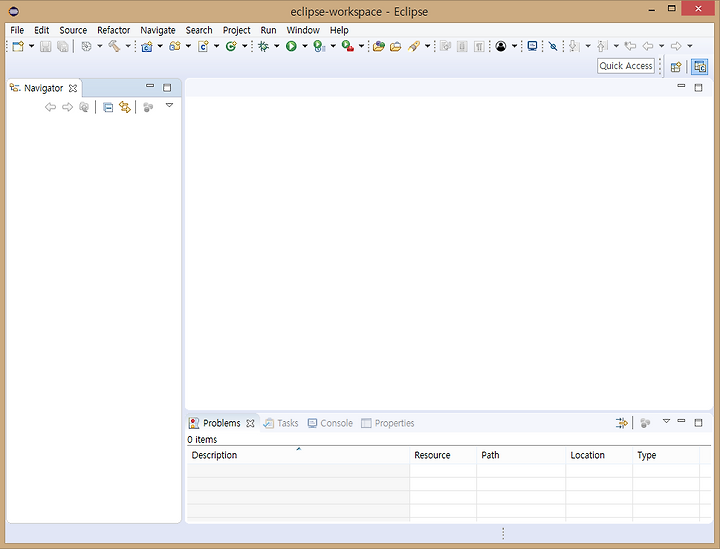Open dropdown next to Search flashlight
The image size is (720, 549).
tap(427, 46)
